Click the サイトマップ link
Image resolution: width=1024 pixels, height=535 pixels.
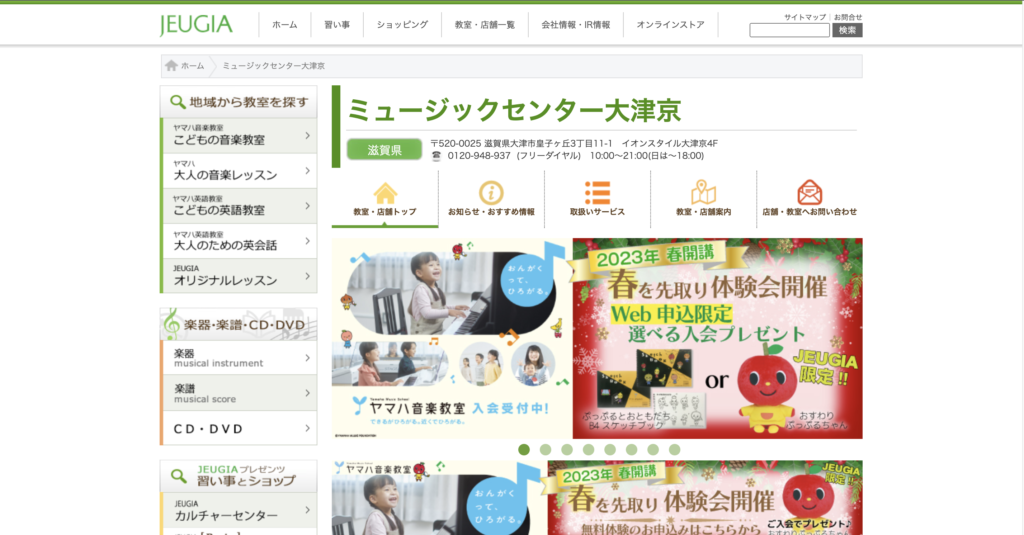(x=805, y=17)
